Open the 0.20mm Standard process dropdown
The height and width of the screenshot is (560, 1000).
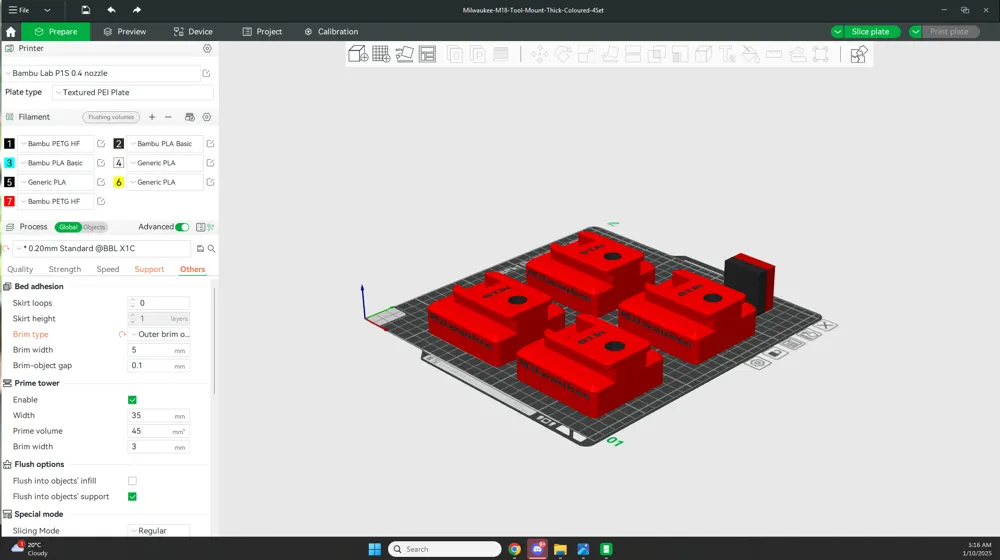(x=102, y=249)
